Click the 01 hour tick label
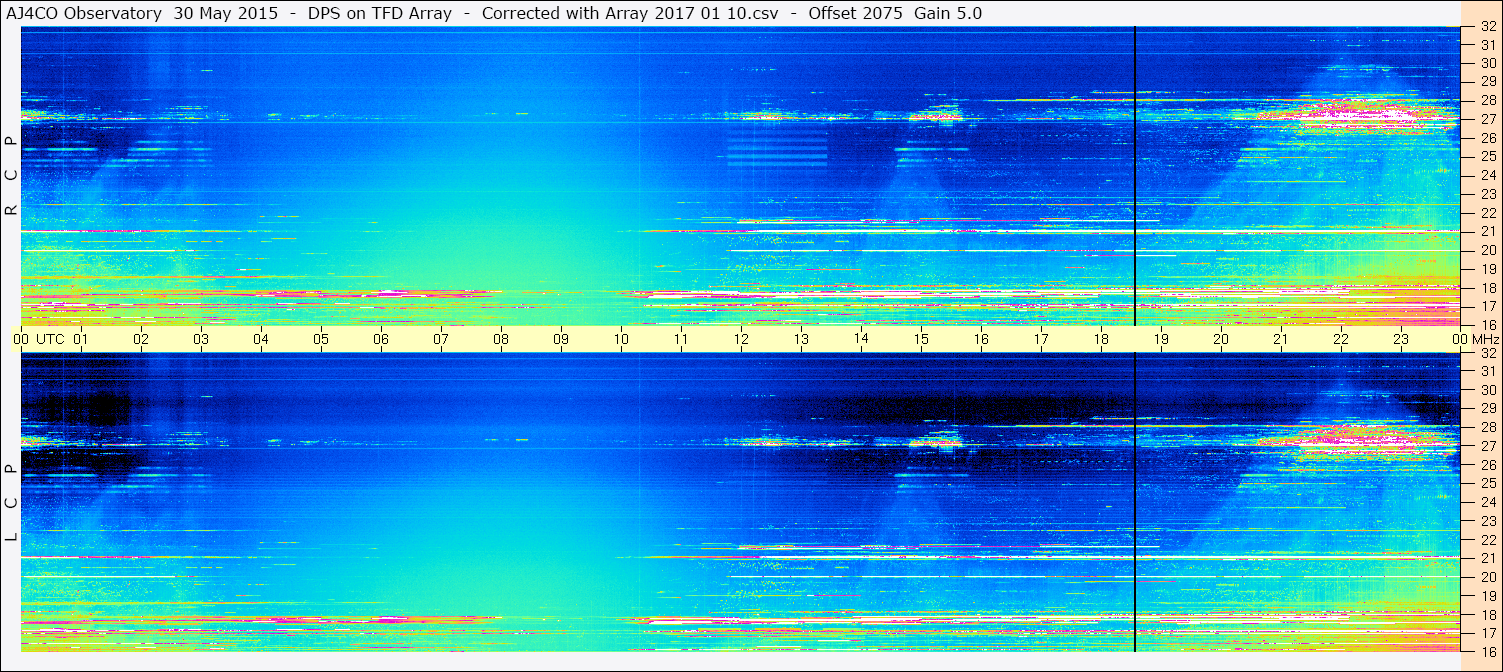The image size is (1503, 672). (81, 339)
